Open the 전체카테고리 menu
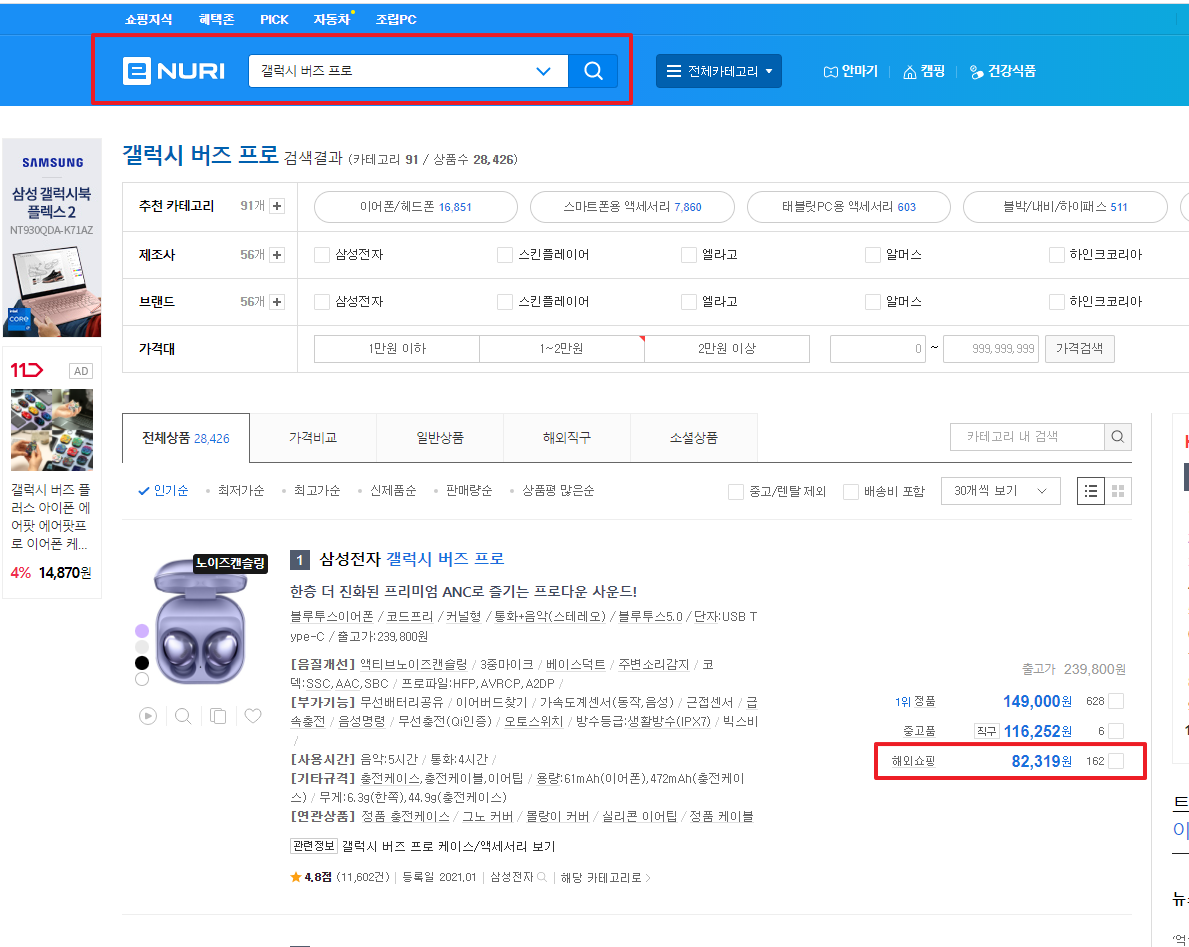The width and height of the screenshot is (1189, 947). (718, 71)
